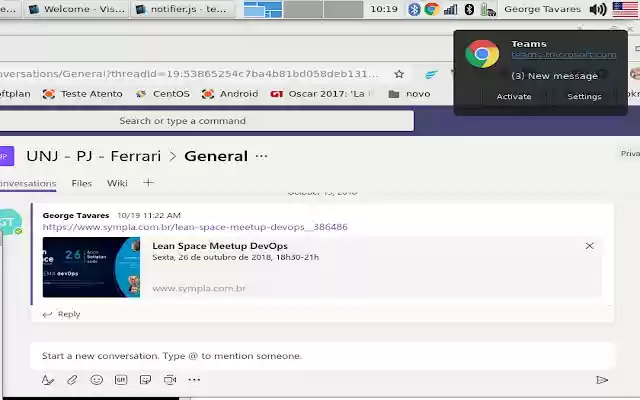Open the sympla.com.br lean-space-meetup link
This screenshot has height=400, width=640.
point(195,227)
